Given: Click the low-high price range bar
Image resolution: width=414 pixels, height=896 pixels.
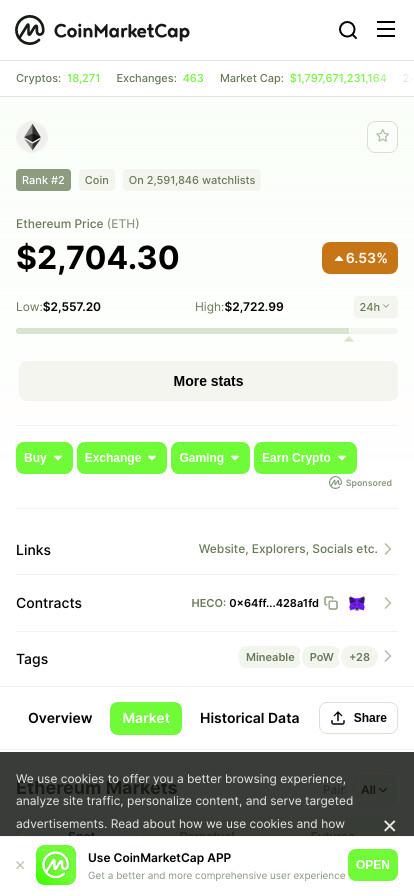Looking at the screenshot, I should [x=206, y=331].
